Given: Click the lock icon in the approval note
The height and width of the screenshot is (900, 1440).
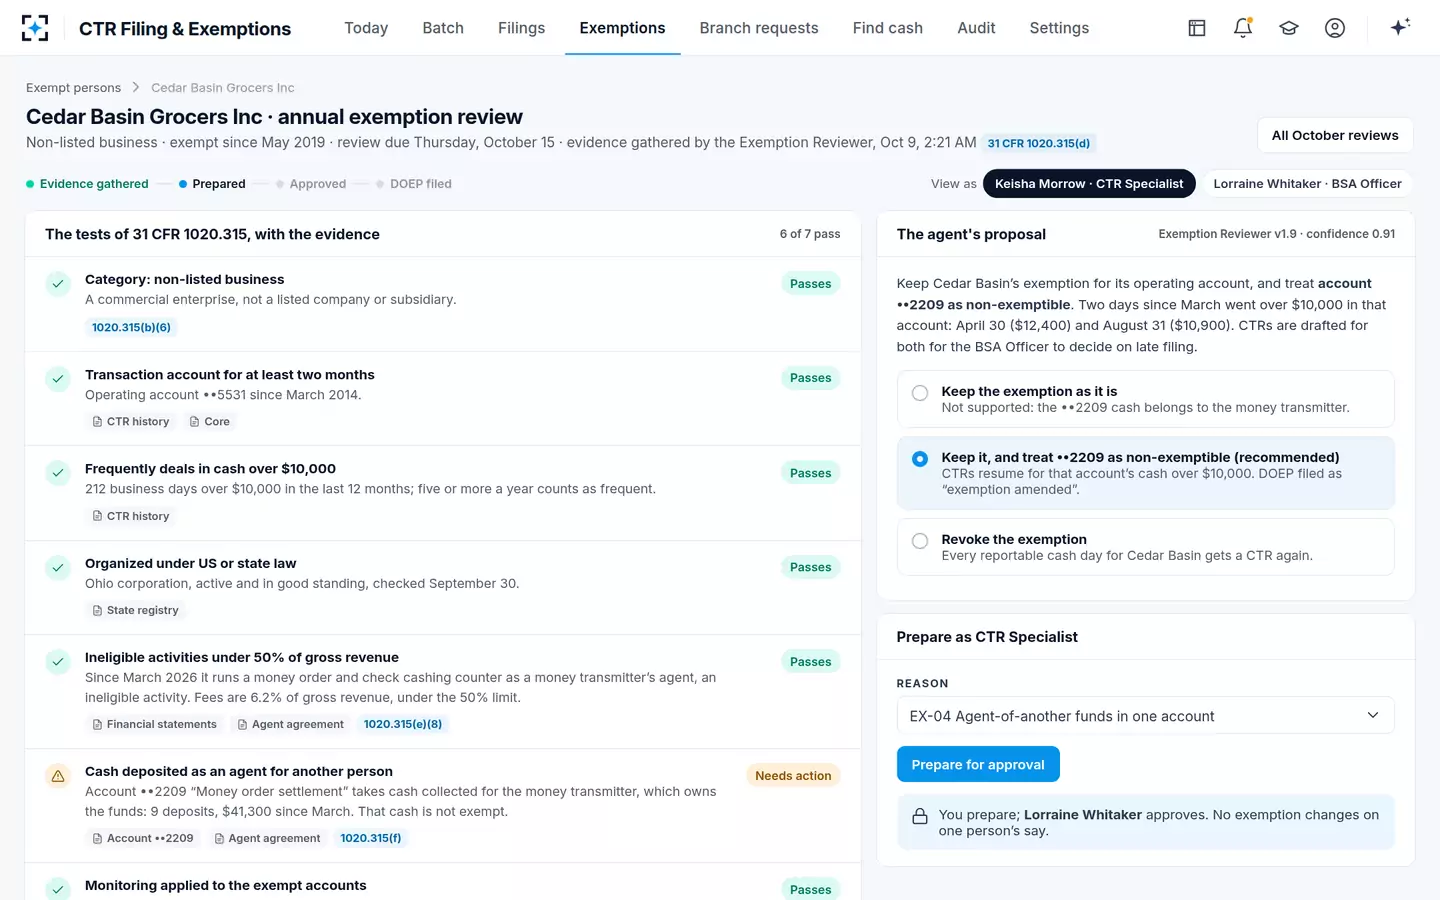Looking at the screenshot, I should 920,817.
